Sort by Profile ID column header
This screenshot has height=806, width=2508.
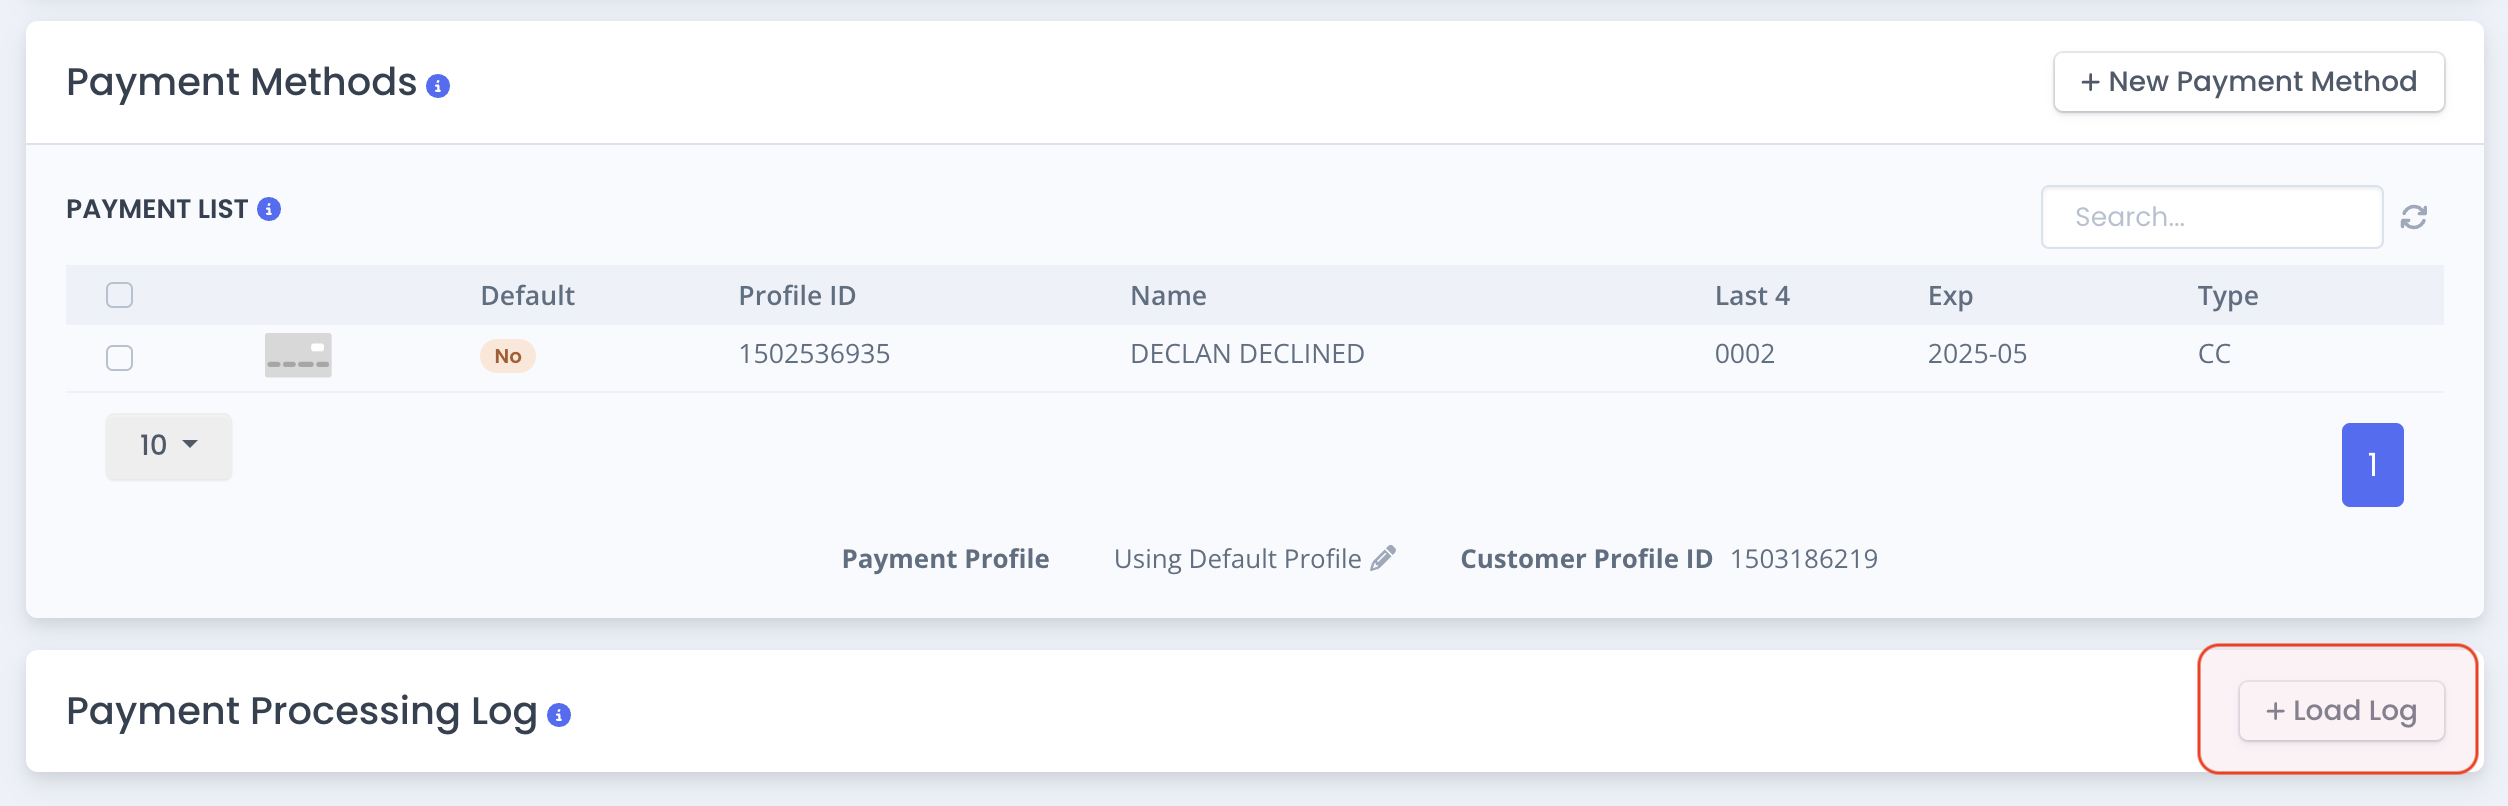797,296
